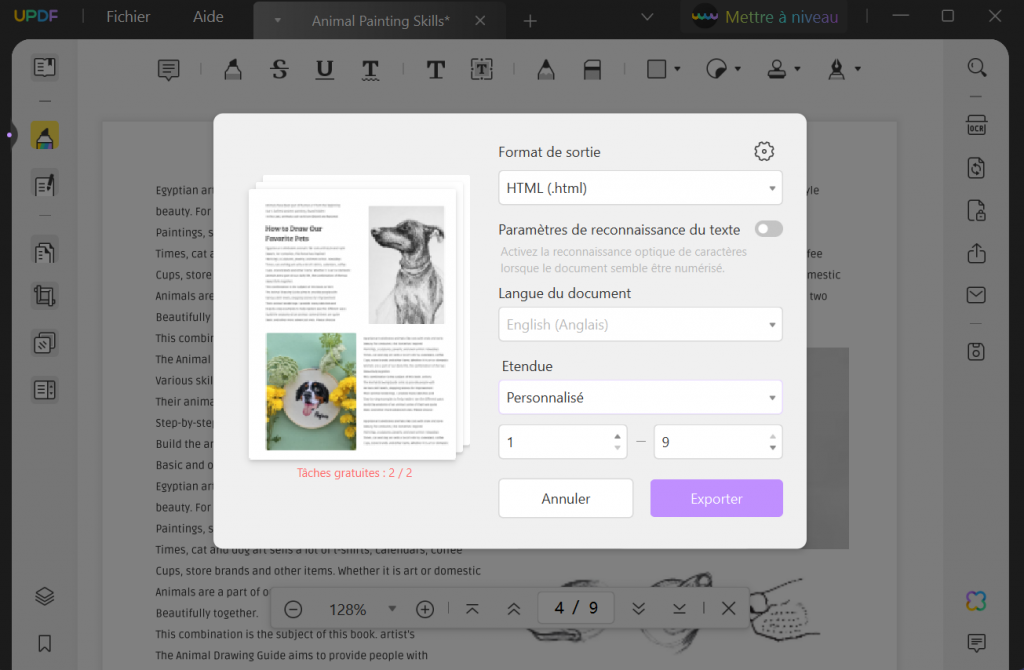Viewport: 1024px width, 670px height.
Task: Select the Eraser tool
Action: click(x=592, y=69)
